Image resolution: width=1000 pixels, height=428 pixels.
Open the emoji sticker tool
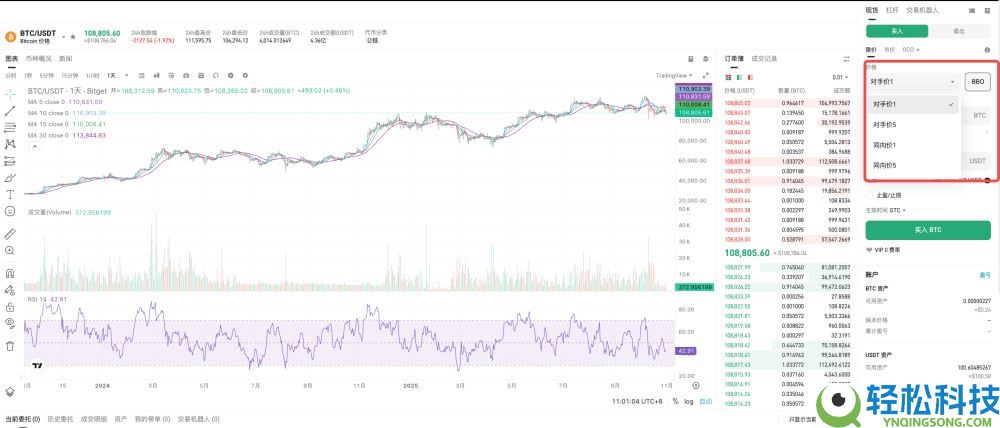click(x=10, y=211)
